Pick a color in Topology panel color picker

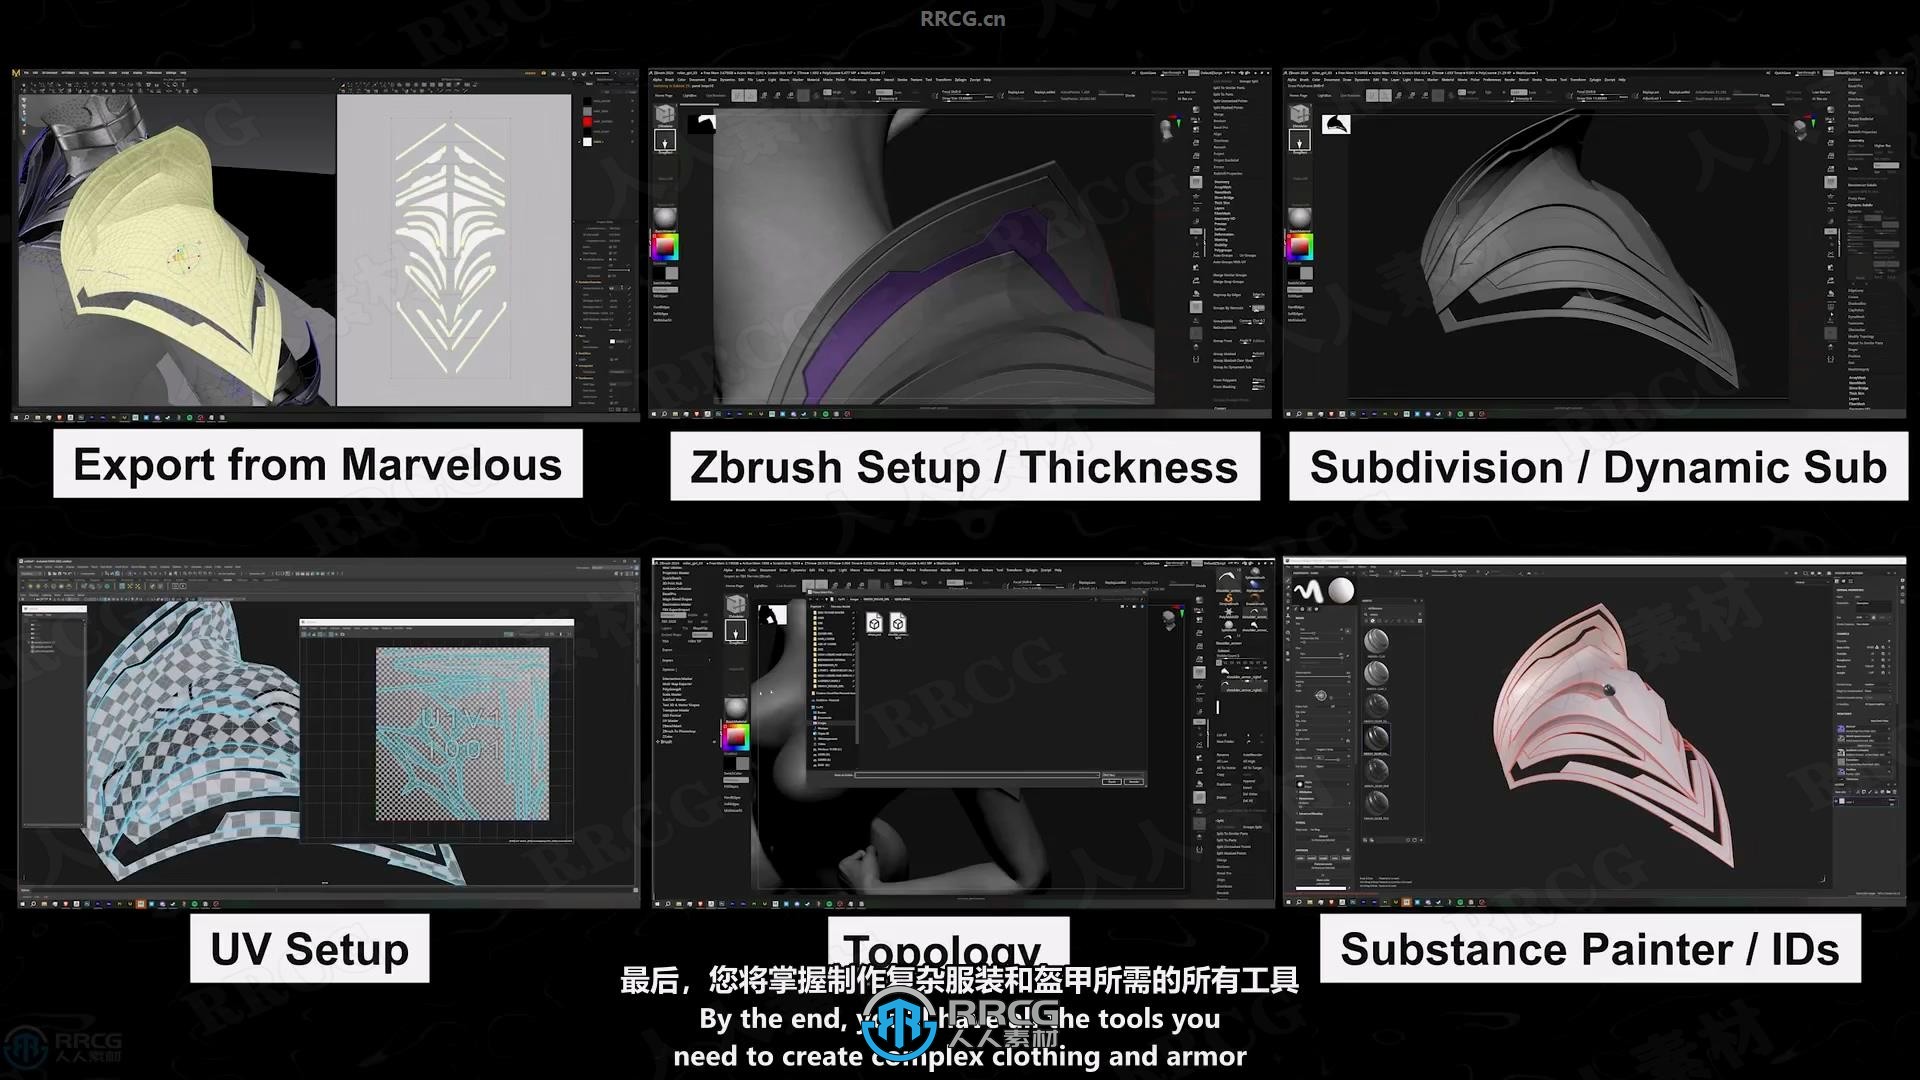click(x=736, y=737)
